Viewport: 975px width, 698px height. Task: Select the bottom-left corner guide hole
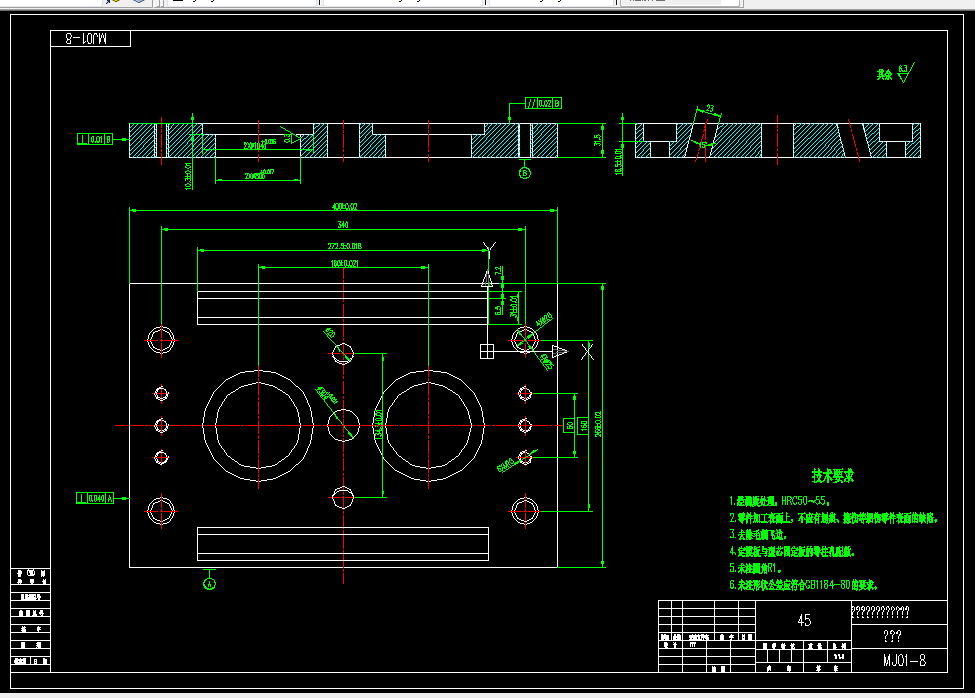(x=161, y=512)
